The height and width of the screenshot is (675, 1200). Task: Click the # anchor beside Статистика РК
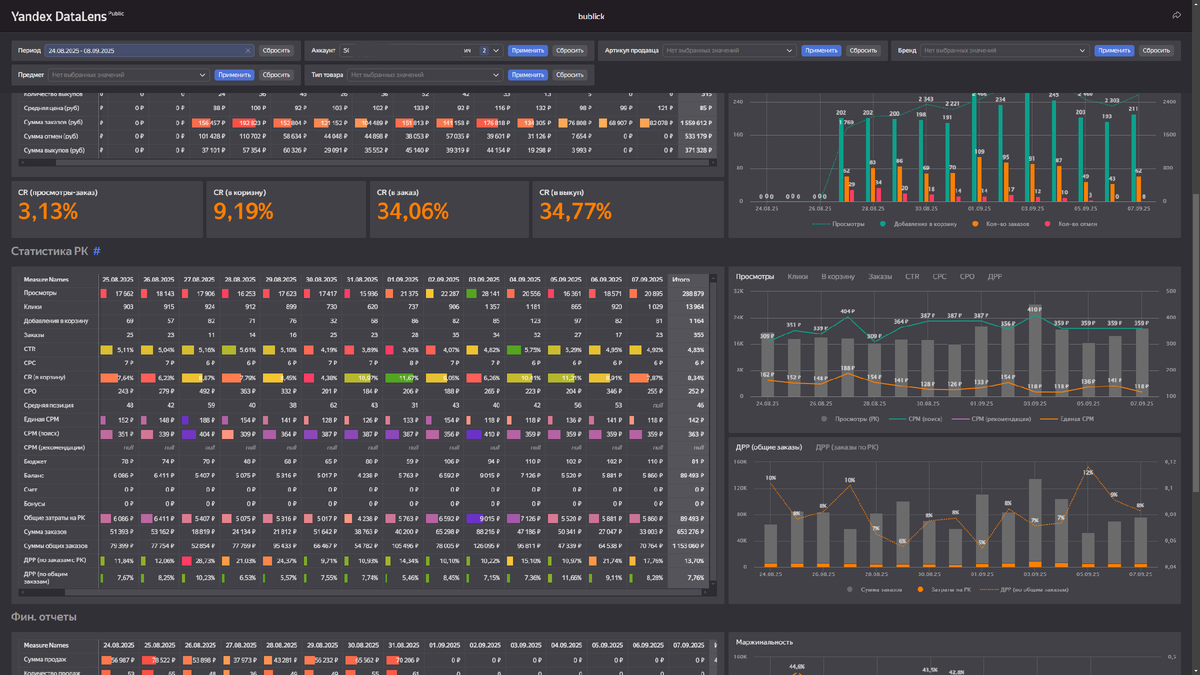(x=97, y=251)
